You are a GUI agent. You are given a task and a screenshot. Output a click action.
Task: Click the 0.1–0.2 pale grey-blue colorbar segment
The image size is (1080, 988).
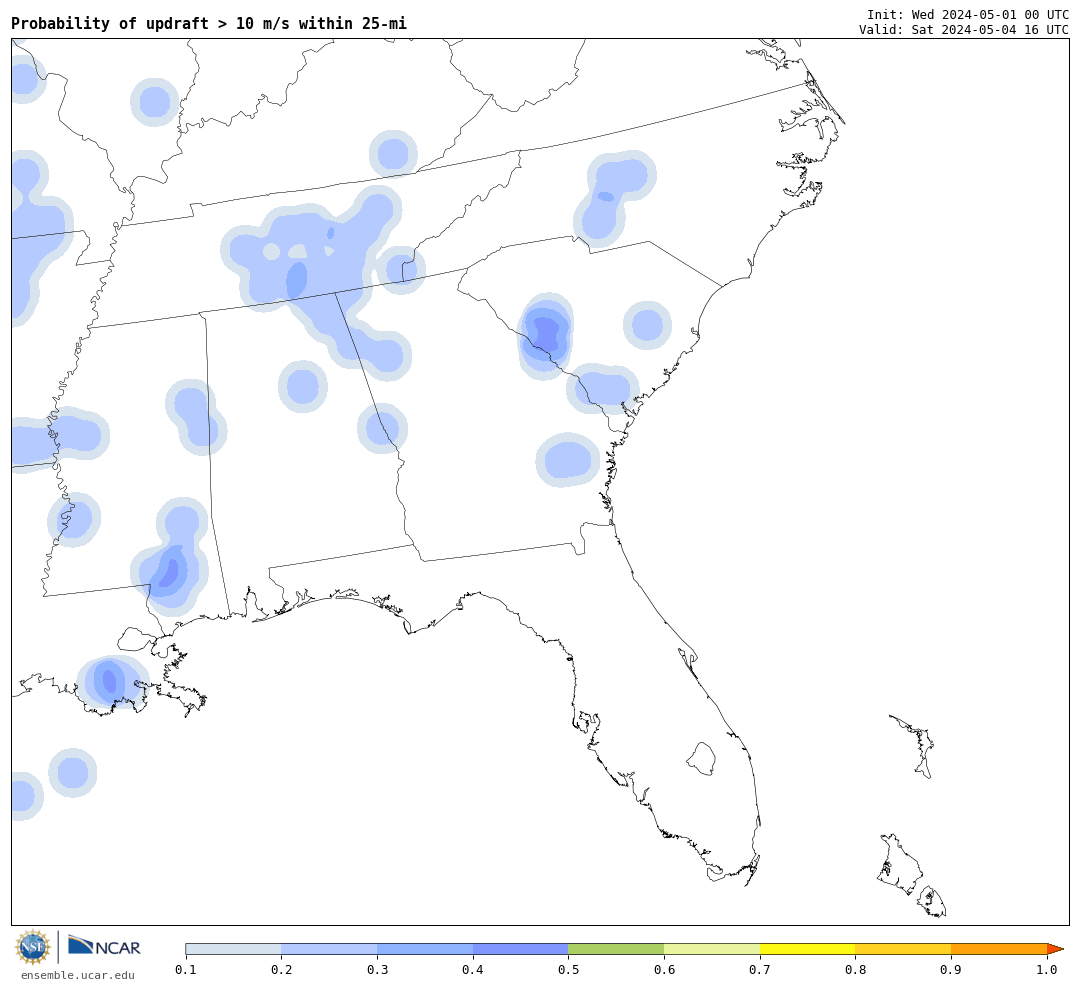coord(233,949)
